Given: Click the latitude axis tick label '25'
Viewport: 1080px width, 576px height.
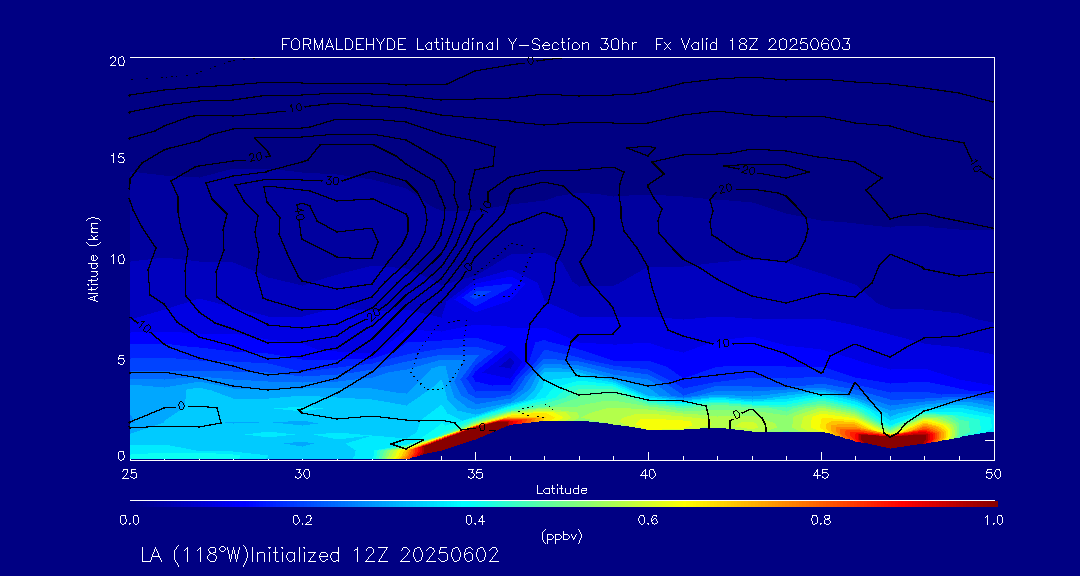Looking at the screenshot, I should tap(129, 474).
